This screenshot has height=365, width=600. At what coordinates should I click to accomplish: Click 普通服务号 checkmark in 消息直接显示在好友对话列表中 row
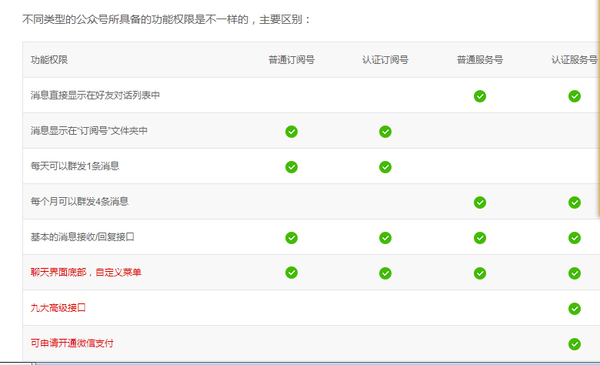(480, 96)
